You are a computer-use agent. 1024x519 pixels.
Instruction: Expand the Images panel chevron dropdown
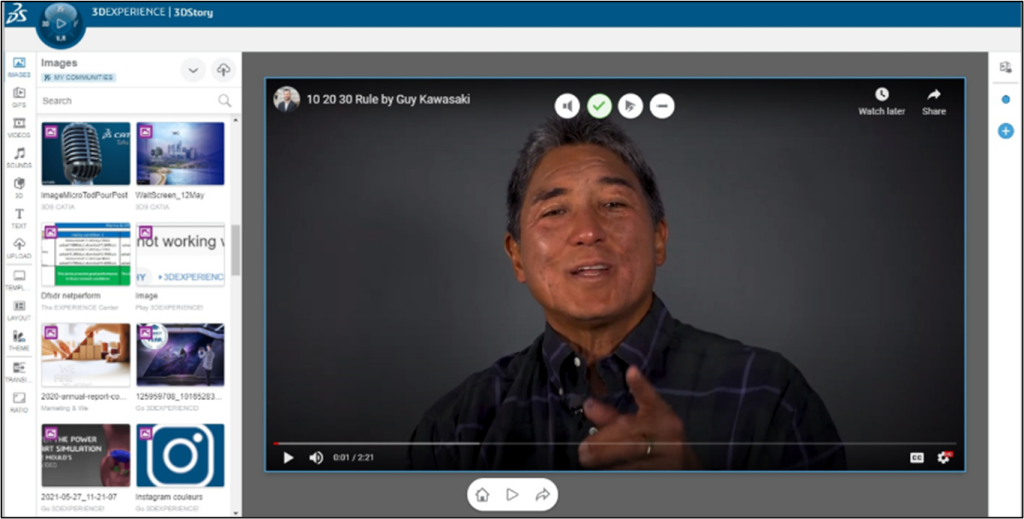click(x=193, y=70)
